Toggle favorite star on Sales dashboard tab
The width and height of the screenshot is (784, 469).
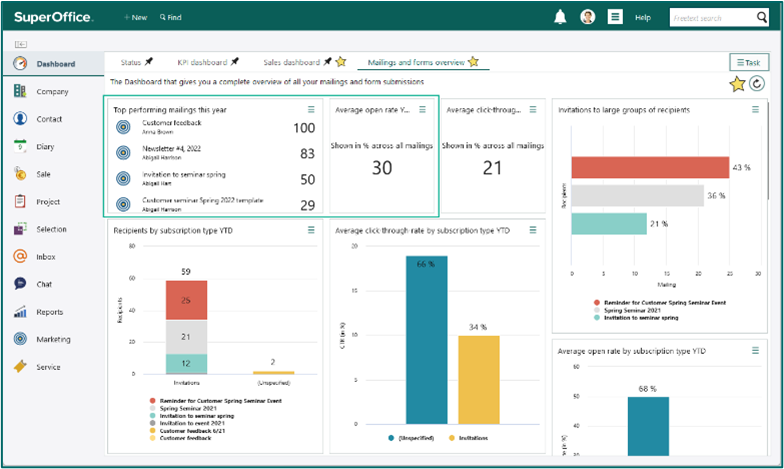click(341, 62)
